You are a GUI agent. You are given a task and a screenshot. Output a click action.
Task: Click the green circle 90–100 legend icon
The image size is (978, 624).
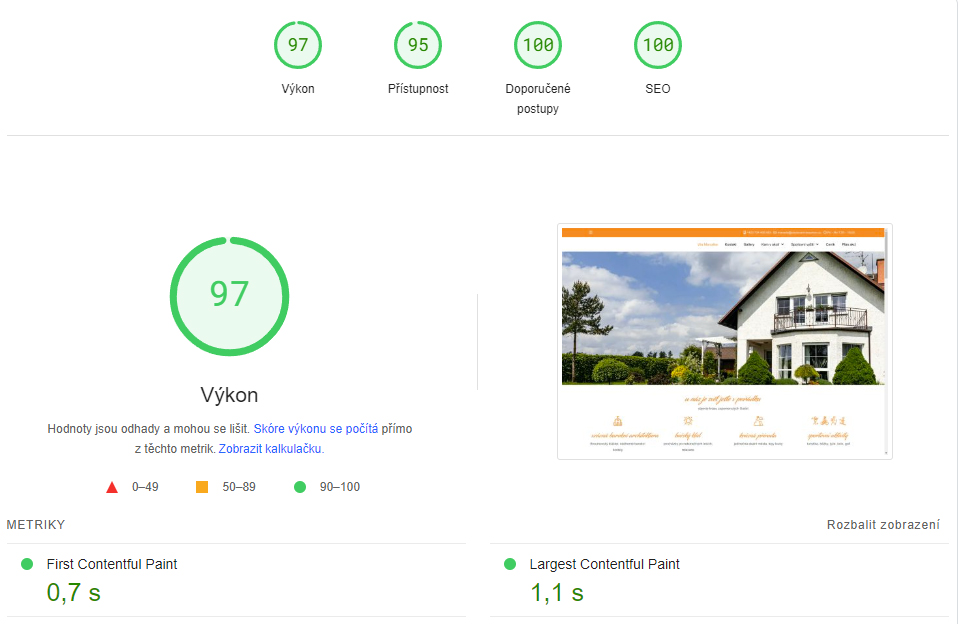tap(299, 487)
